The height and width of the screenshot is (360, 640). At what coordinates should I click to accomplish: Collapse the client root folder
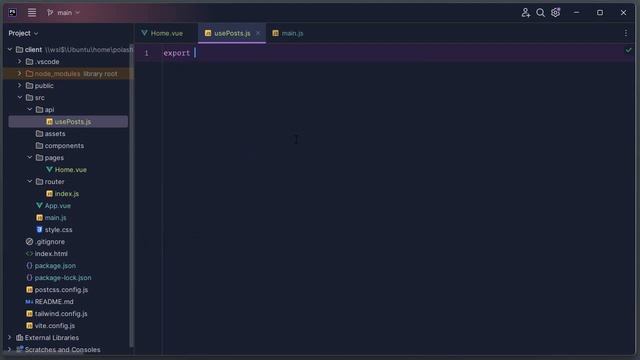pyautogui.click(x=10, y=49)
